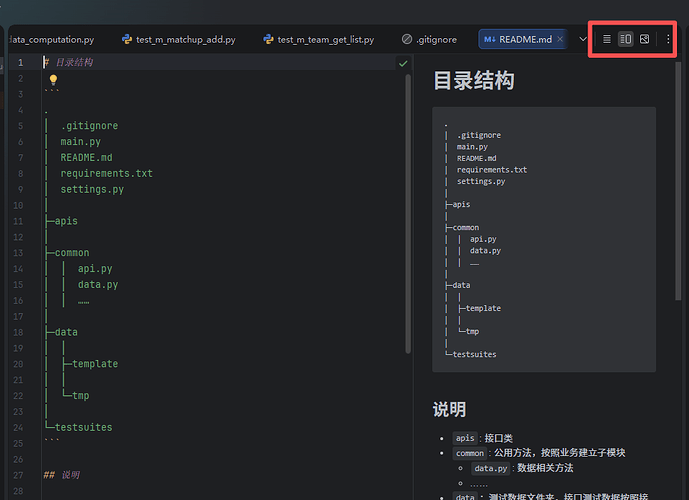Switch to the data_computation.py tab
The image size is (689, 500).
click(x=51, y=40)
